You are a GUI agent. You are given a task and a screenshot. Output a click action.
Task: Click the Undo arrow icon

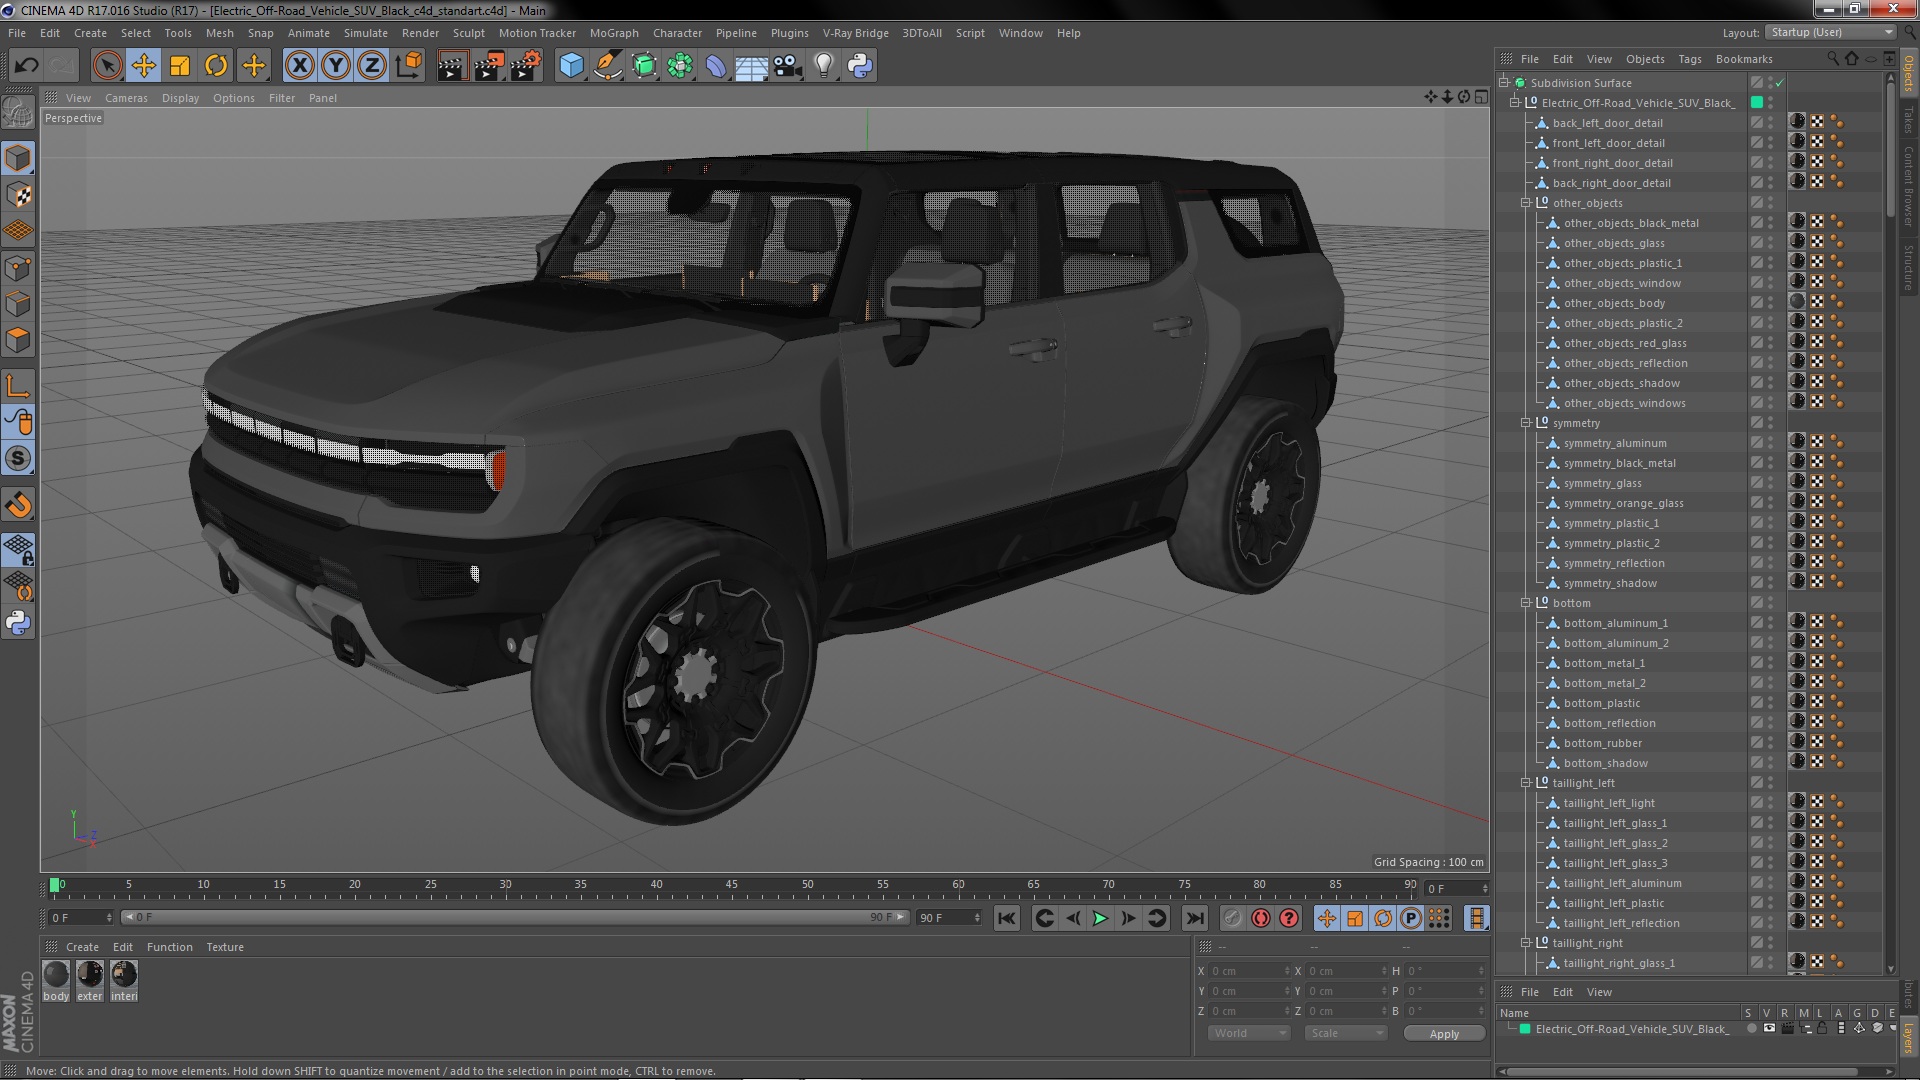coord(26,66)
